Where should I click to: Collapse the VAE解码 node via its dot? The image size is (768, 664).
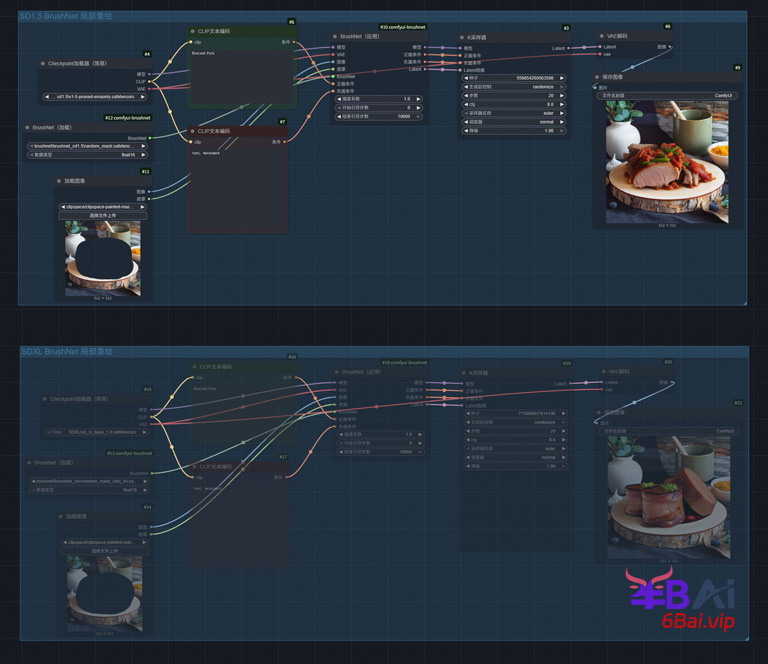pos(601,36)
